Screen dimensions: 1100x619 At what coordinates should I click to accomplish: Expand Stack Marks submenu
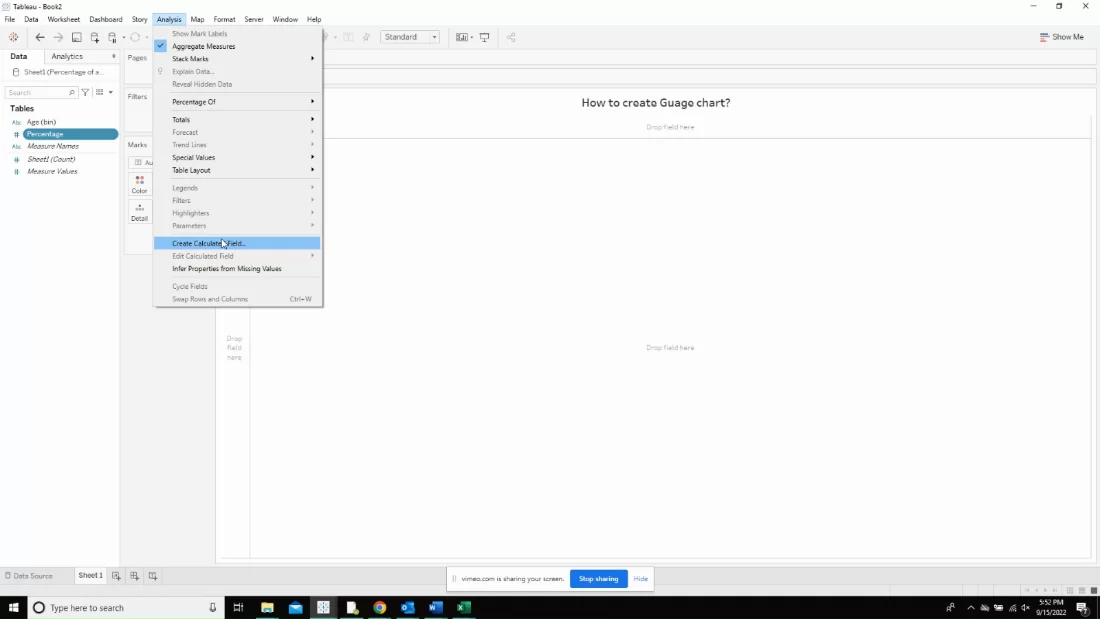237,59
